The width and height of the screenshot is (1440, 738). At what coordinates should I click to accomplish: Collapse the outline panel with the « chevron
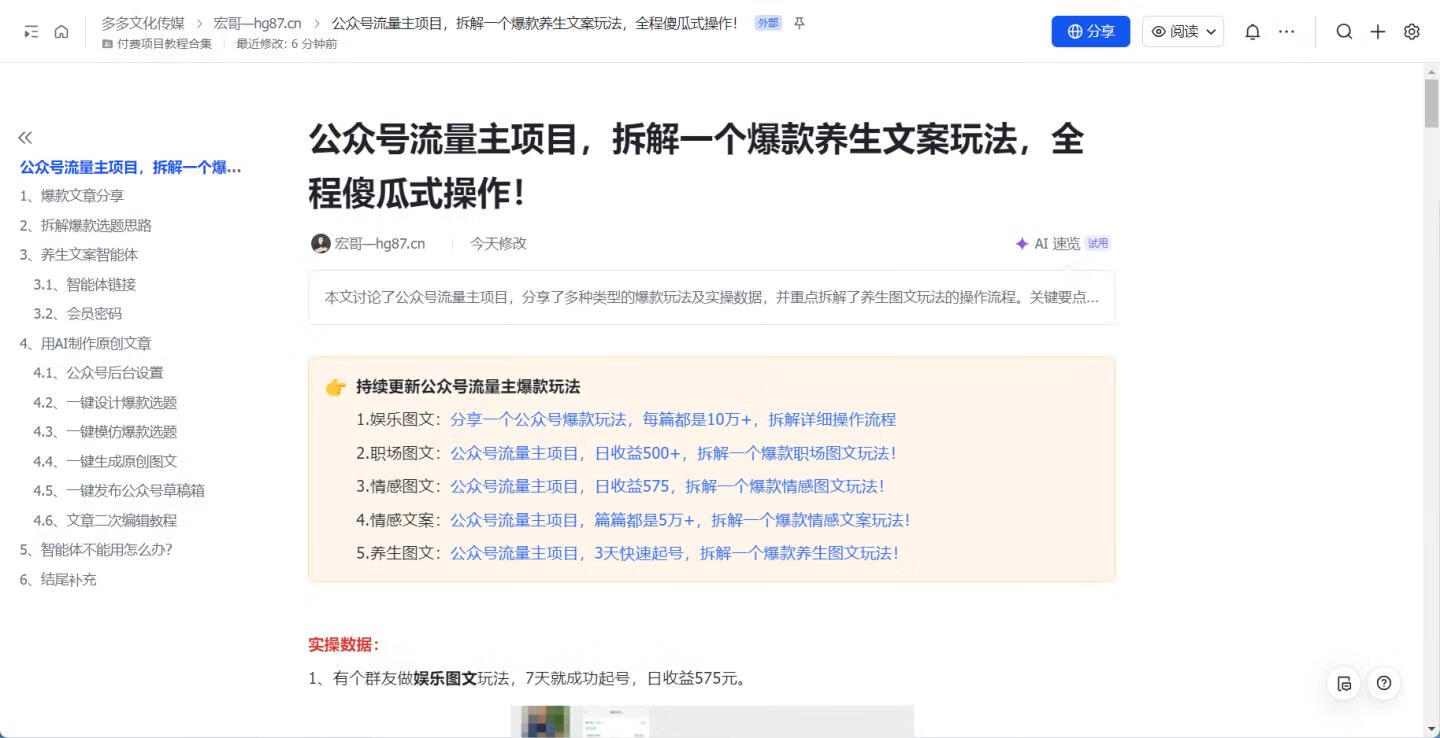pos(24,136)
